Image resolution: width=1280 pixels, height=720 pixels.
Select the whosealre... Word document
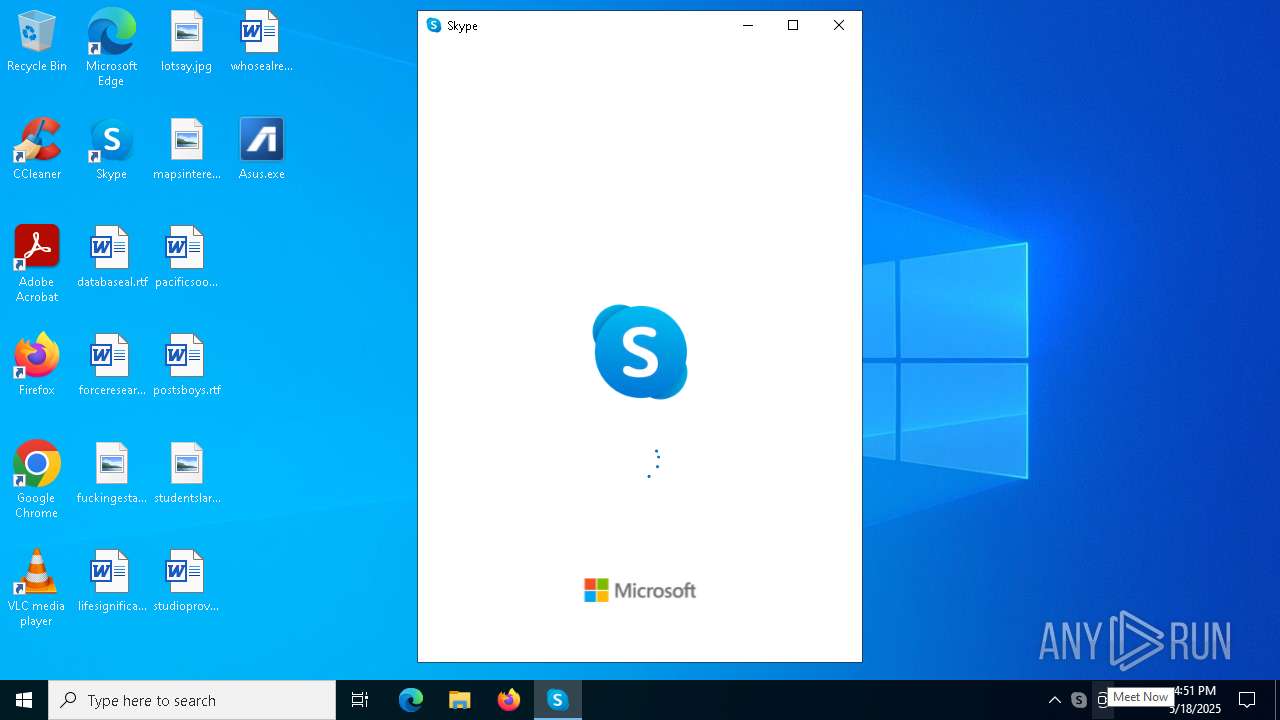261,42
